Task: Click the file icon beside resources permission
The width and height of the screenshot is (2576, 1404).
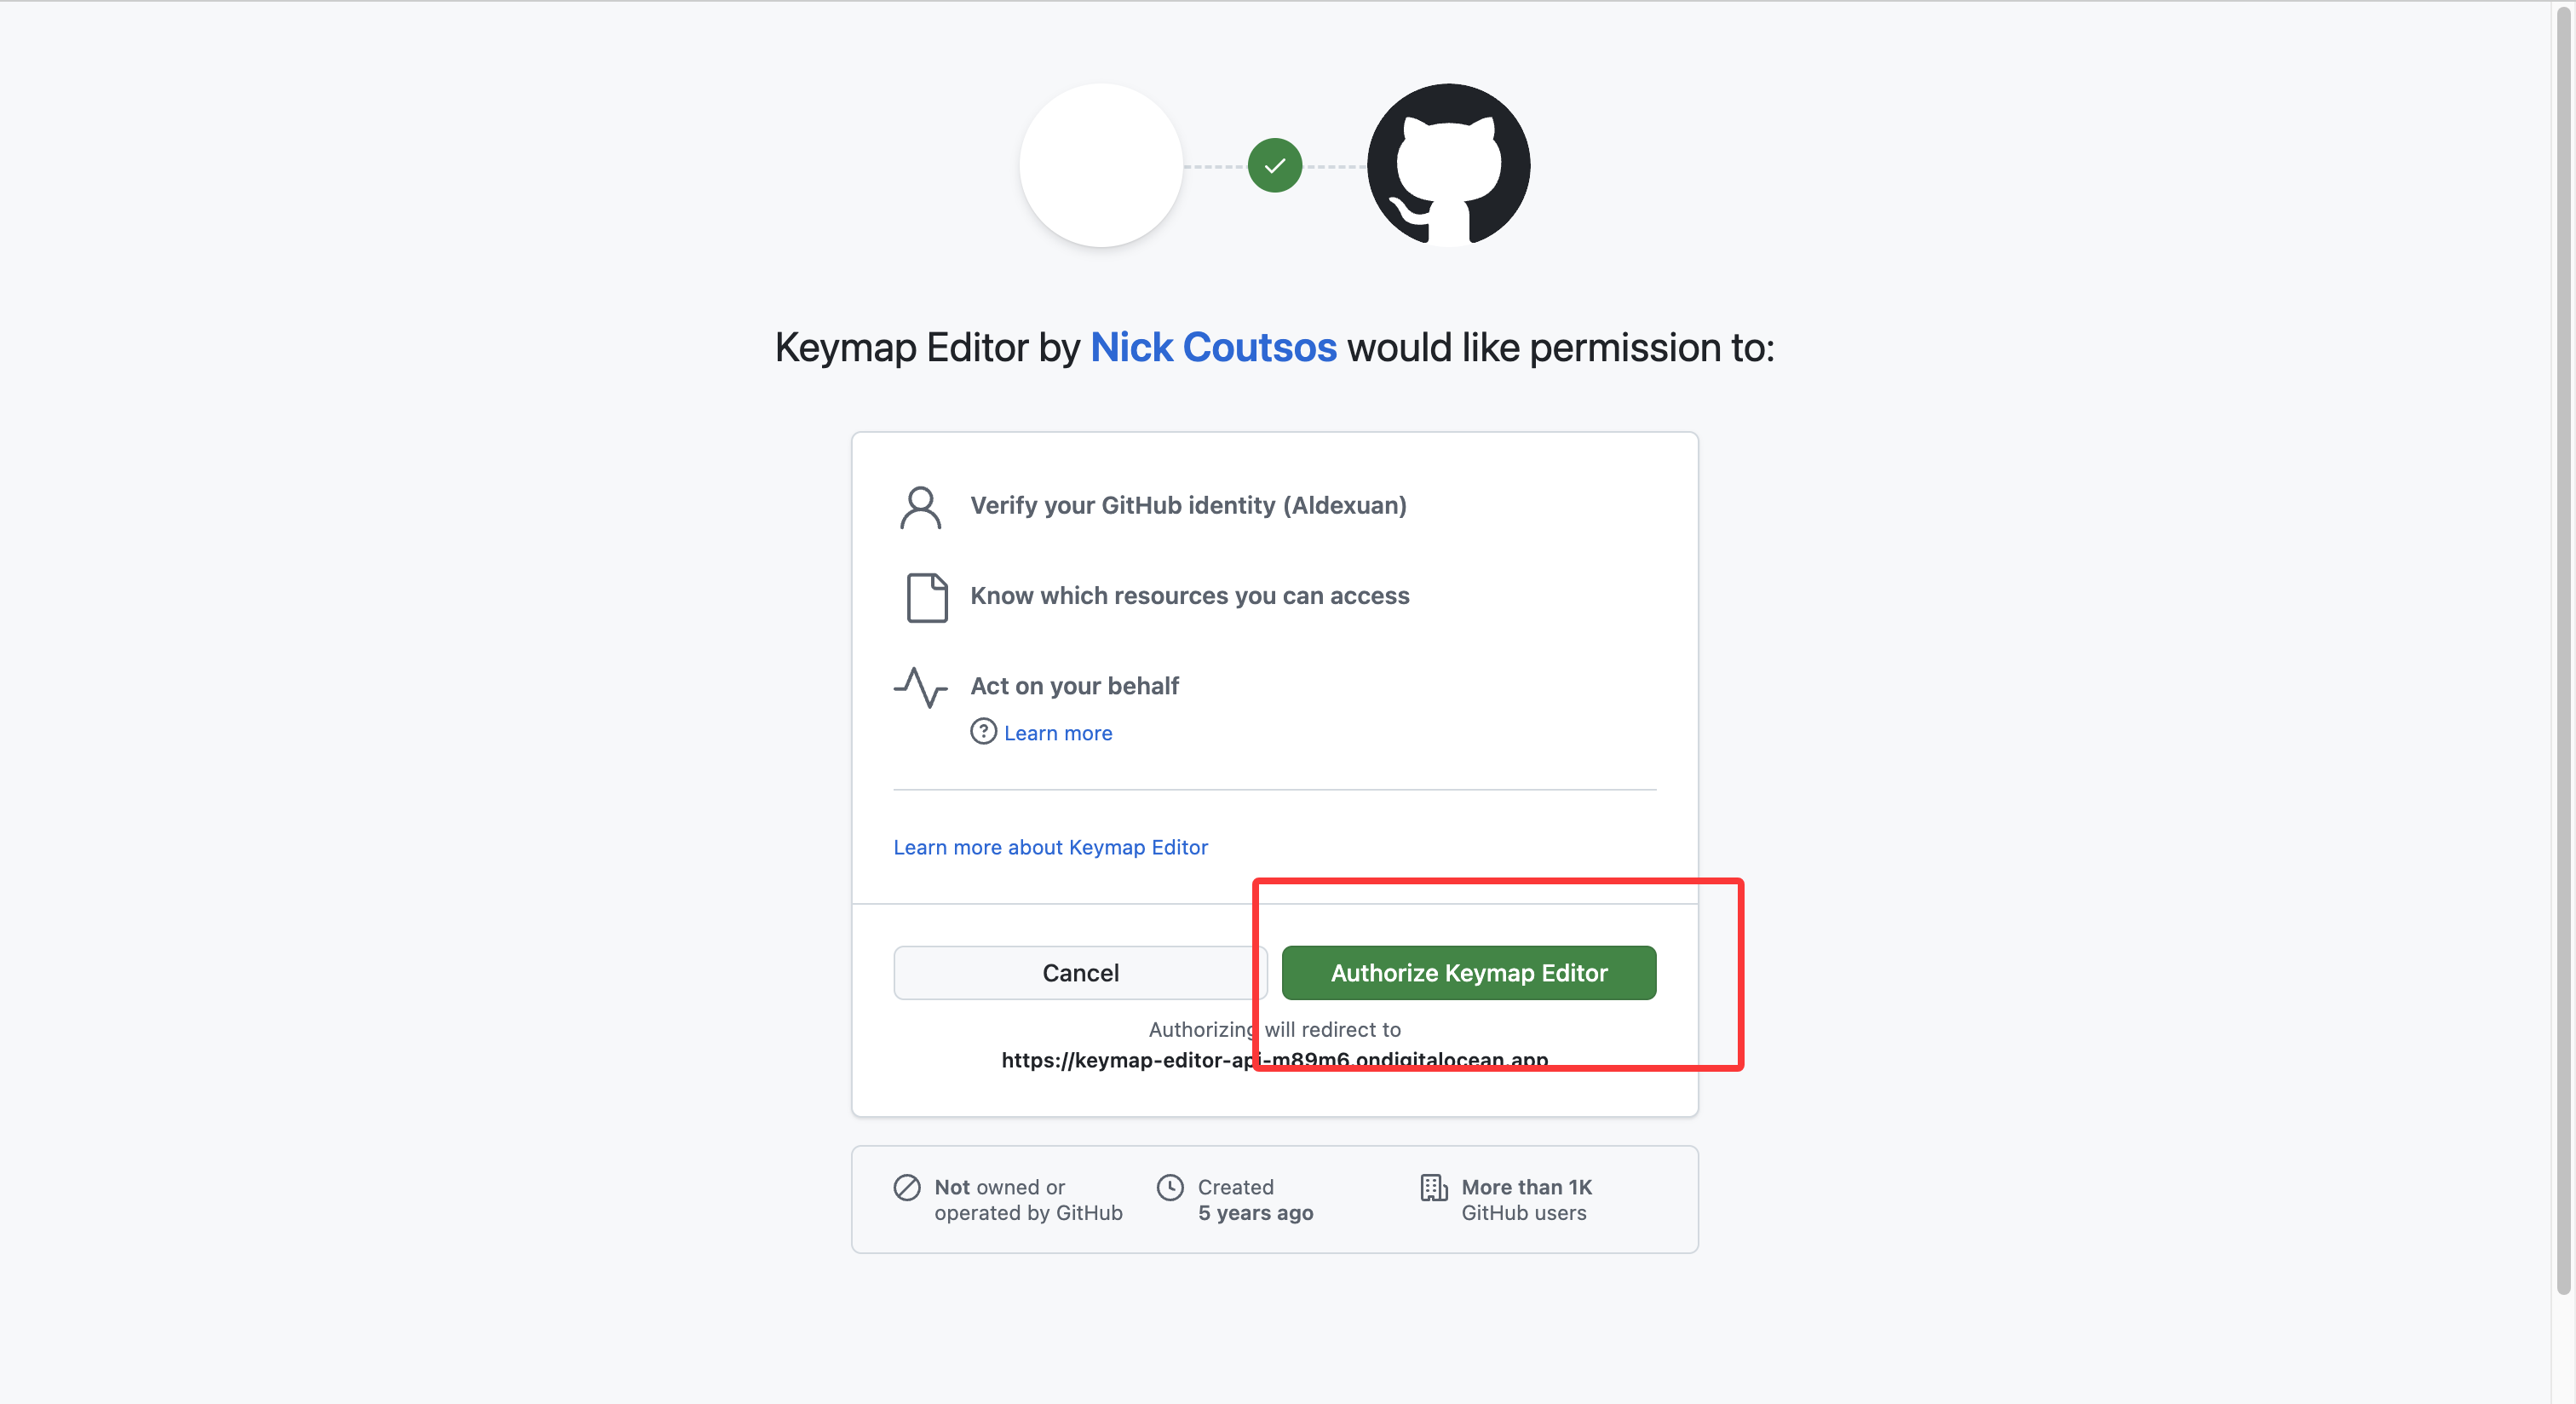Action: click(926, 597)
